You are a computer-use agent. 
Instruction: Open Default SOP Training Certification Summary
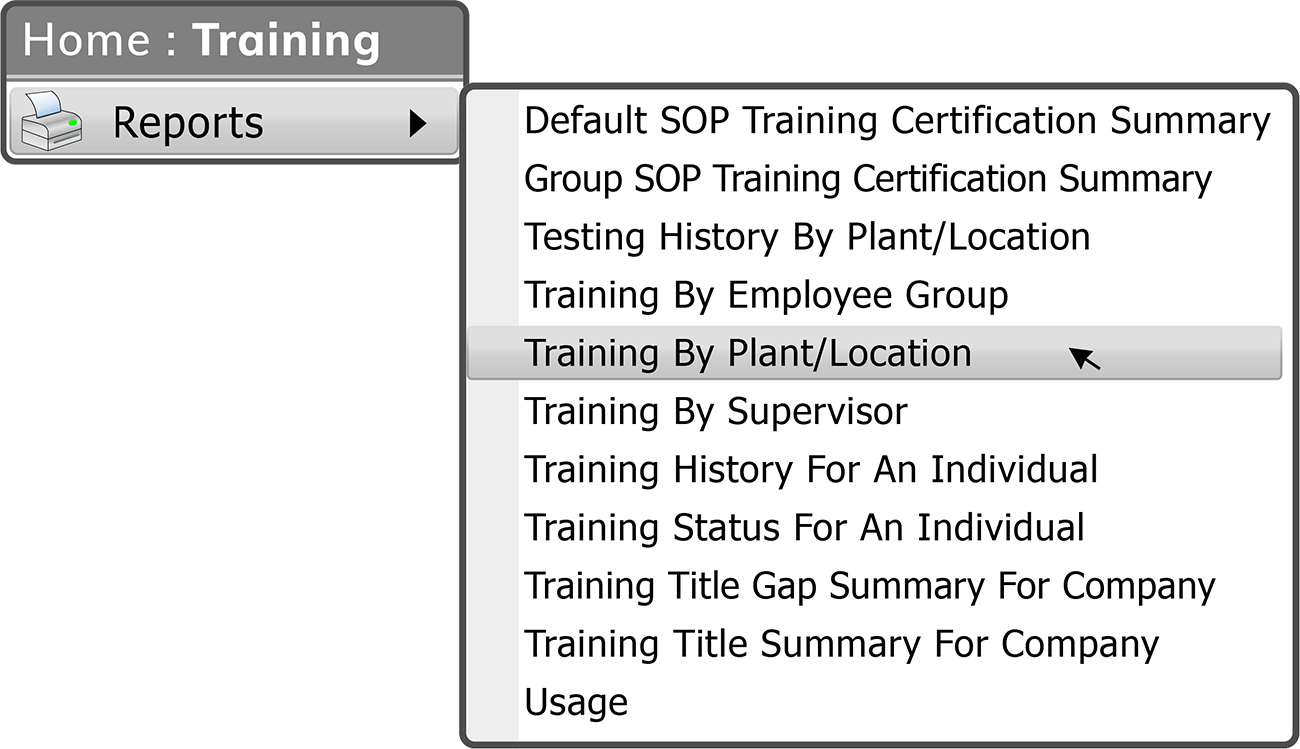click(x=897, y=120)
